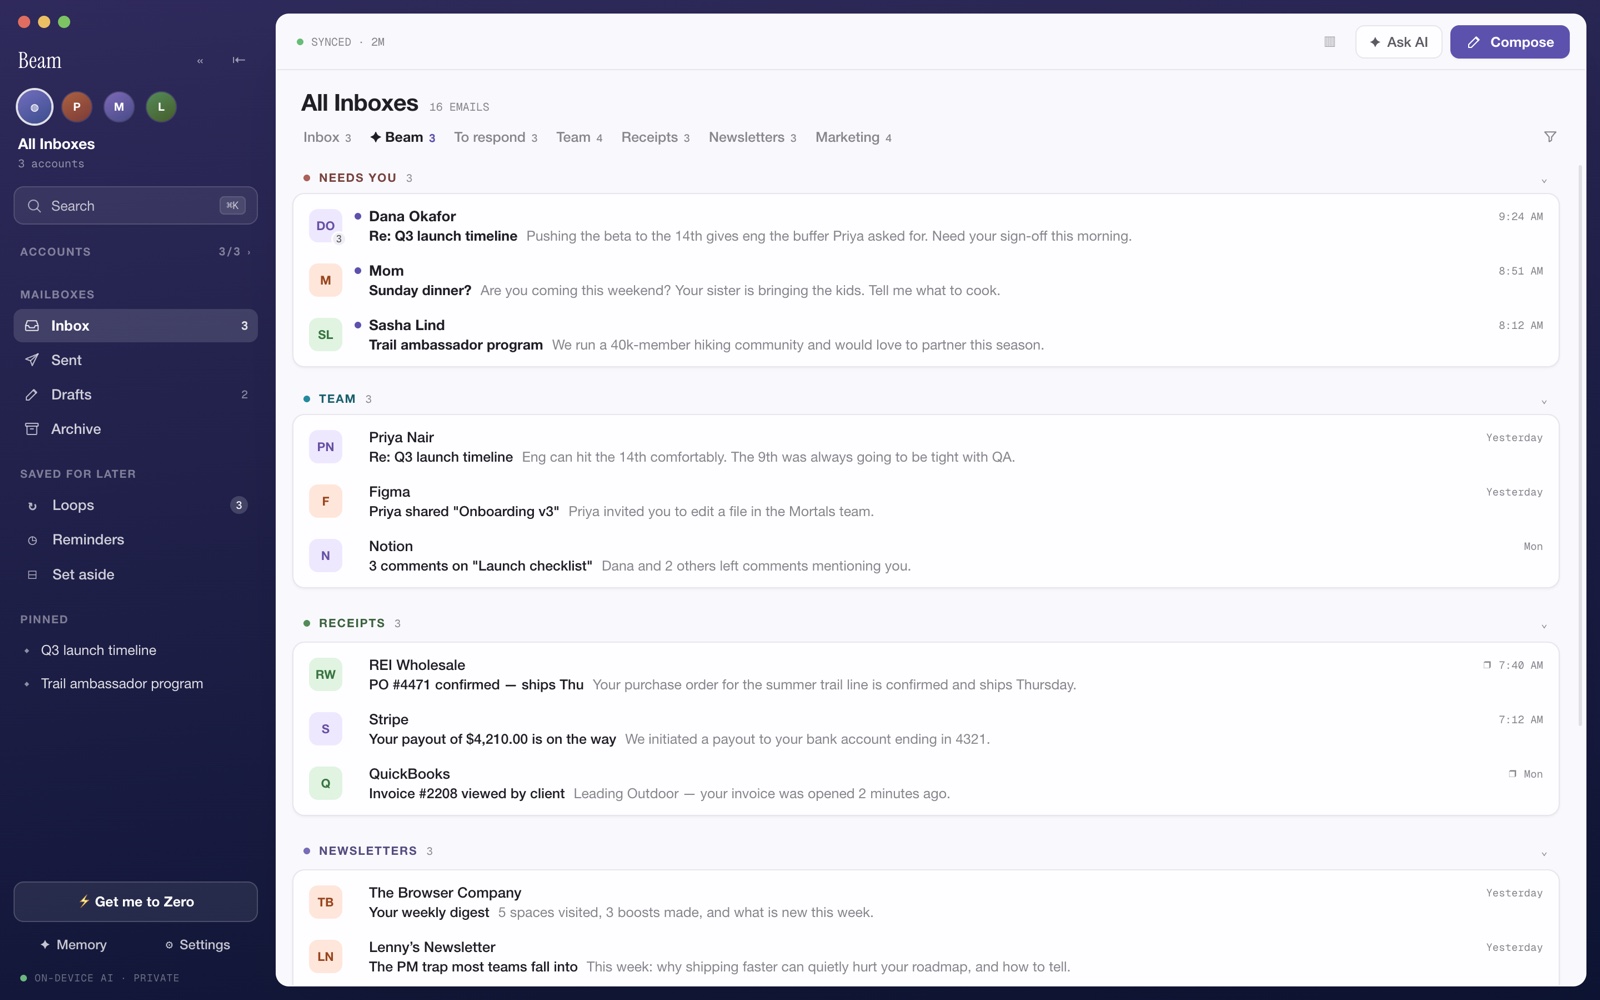The height and width of the screenshot is (1000, 1600).
Task: Open the Sent mailbox
Action: pyautogui.click(x=136, y=360)
